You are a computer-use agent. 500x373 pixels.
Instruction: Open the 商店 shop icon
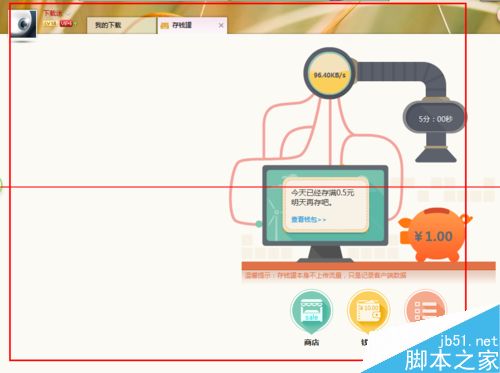tap(311, 311)
